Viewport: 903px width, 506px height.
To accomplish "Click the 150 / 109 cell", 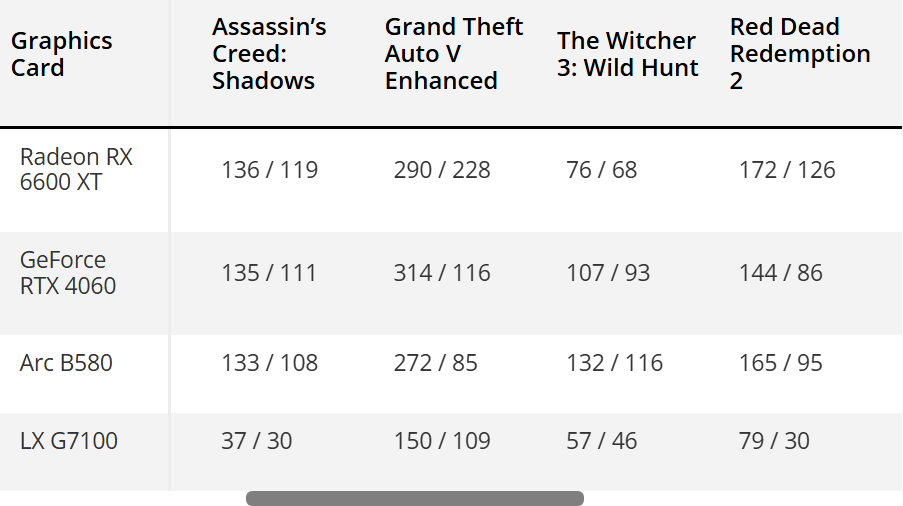I will 442,441.
